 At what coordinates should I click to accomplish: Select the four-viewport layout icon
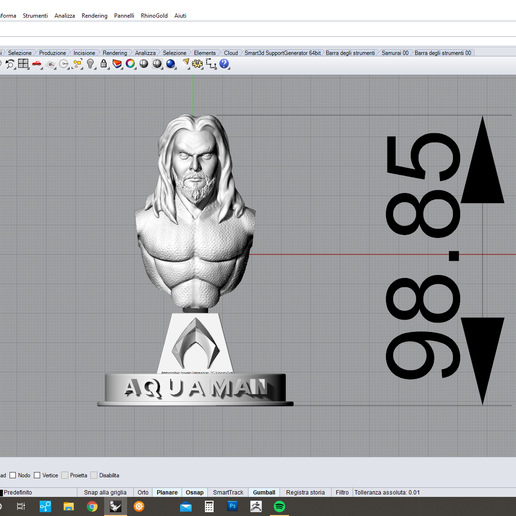[23, 63]
